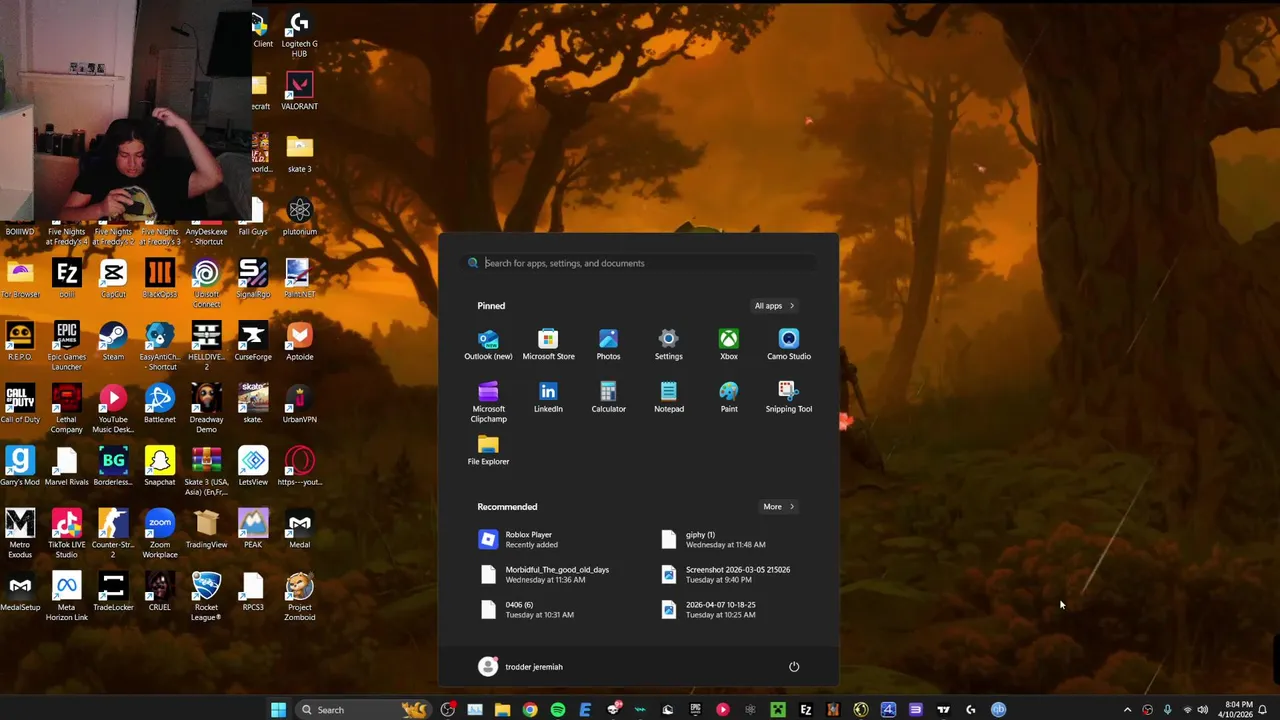Show hidden system tray icons
The image size is (1280, 720).
click(x=1127, y=710)
